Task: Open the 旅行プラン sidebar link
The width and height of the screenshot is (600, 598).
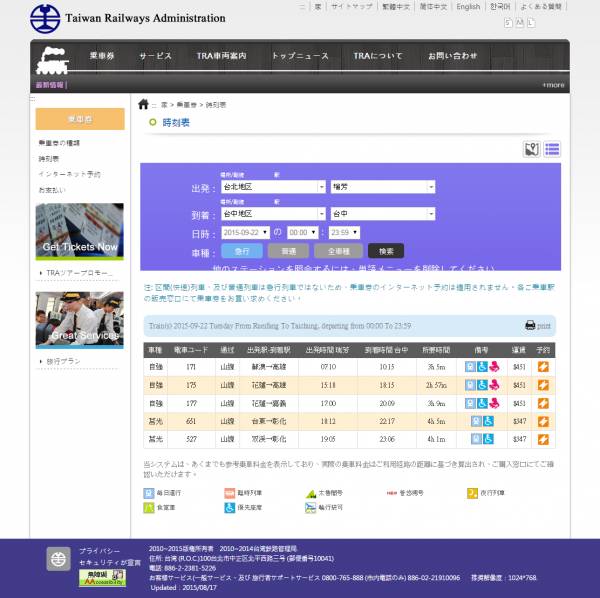Action: pyautogui.click(x=63, y=361)
